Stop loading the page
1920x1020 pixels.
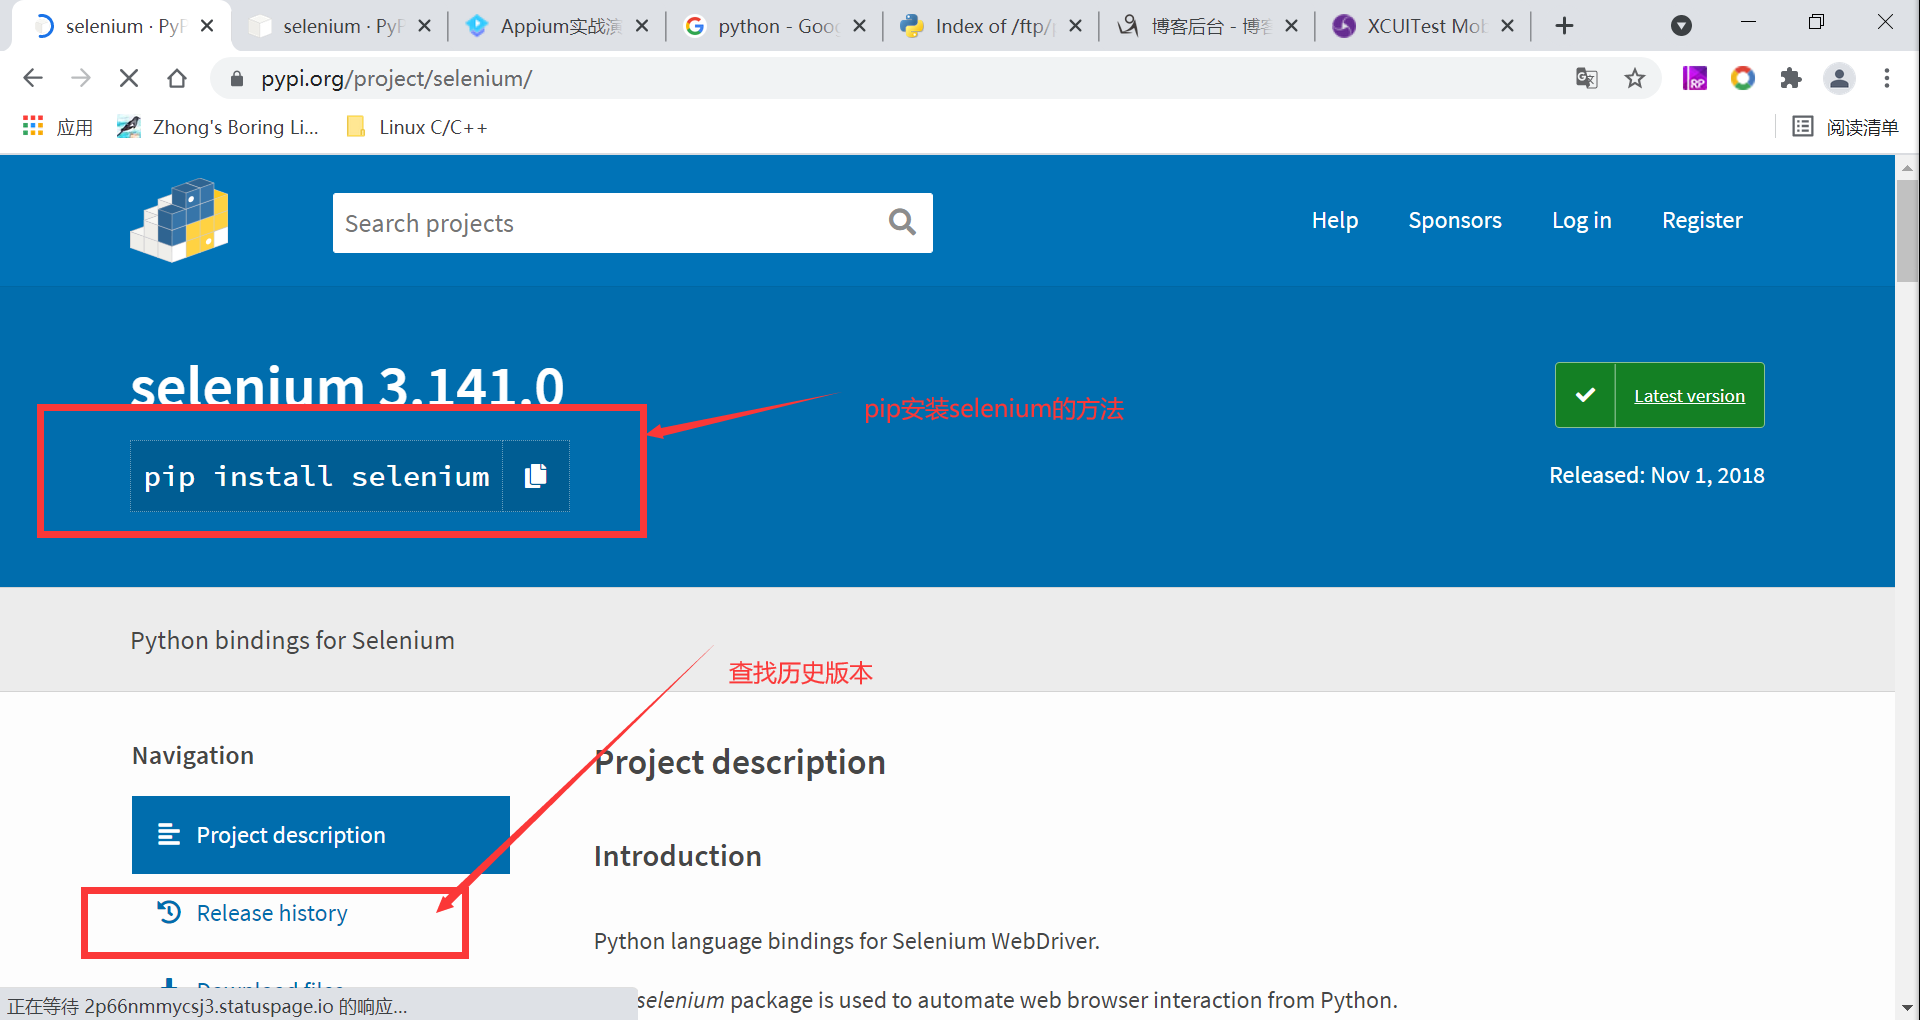(129, 78)
